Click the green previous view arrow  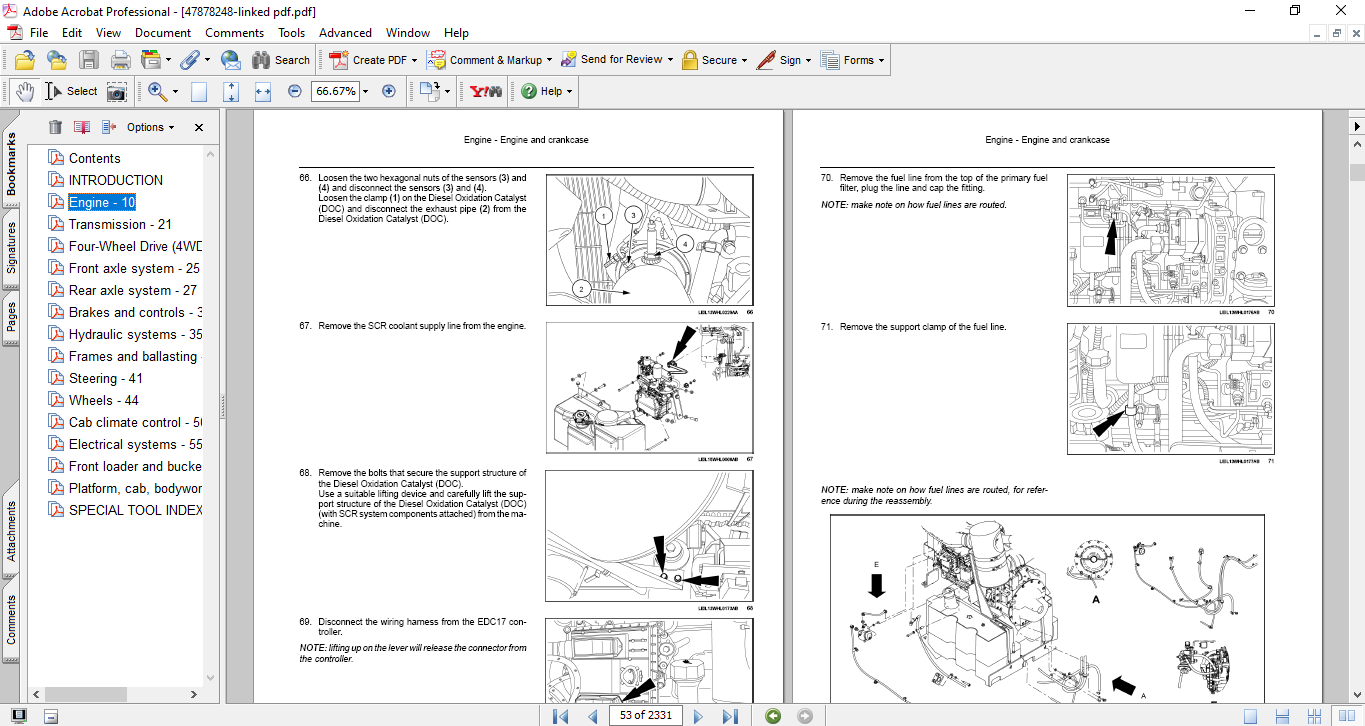(x=772, y=716)
